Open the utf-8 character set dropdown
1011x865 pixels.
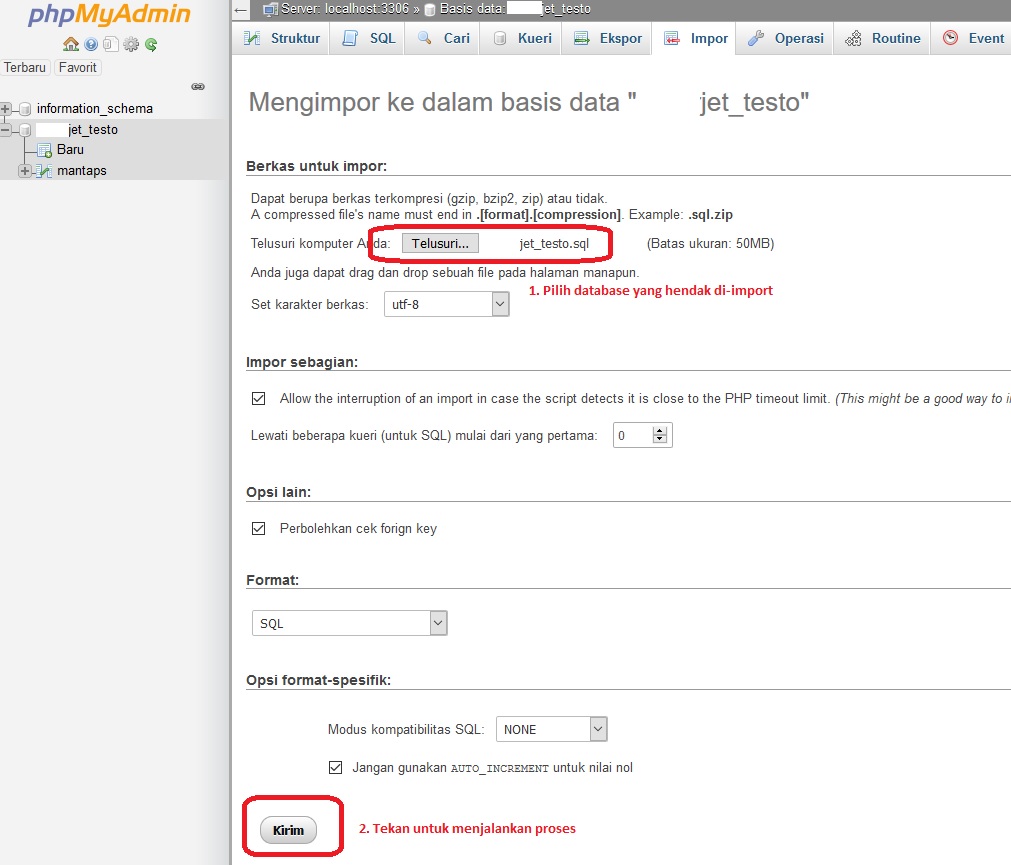tap(446, 304)
